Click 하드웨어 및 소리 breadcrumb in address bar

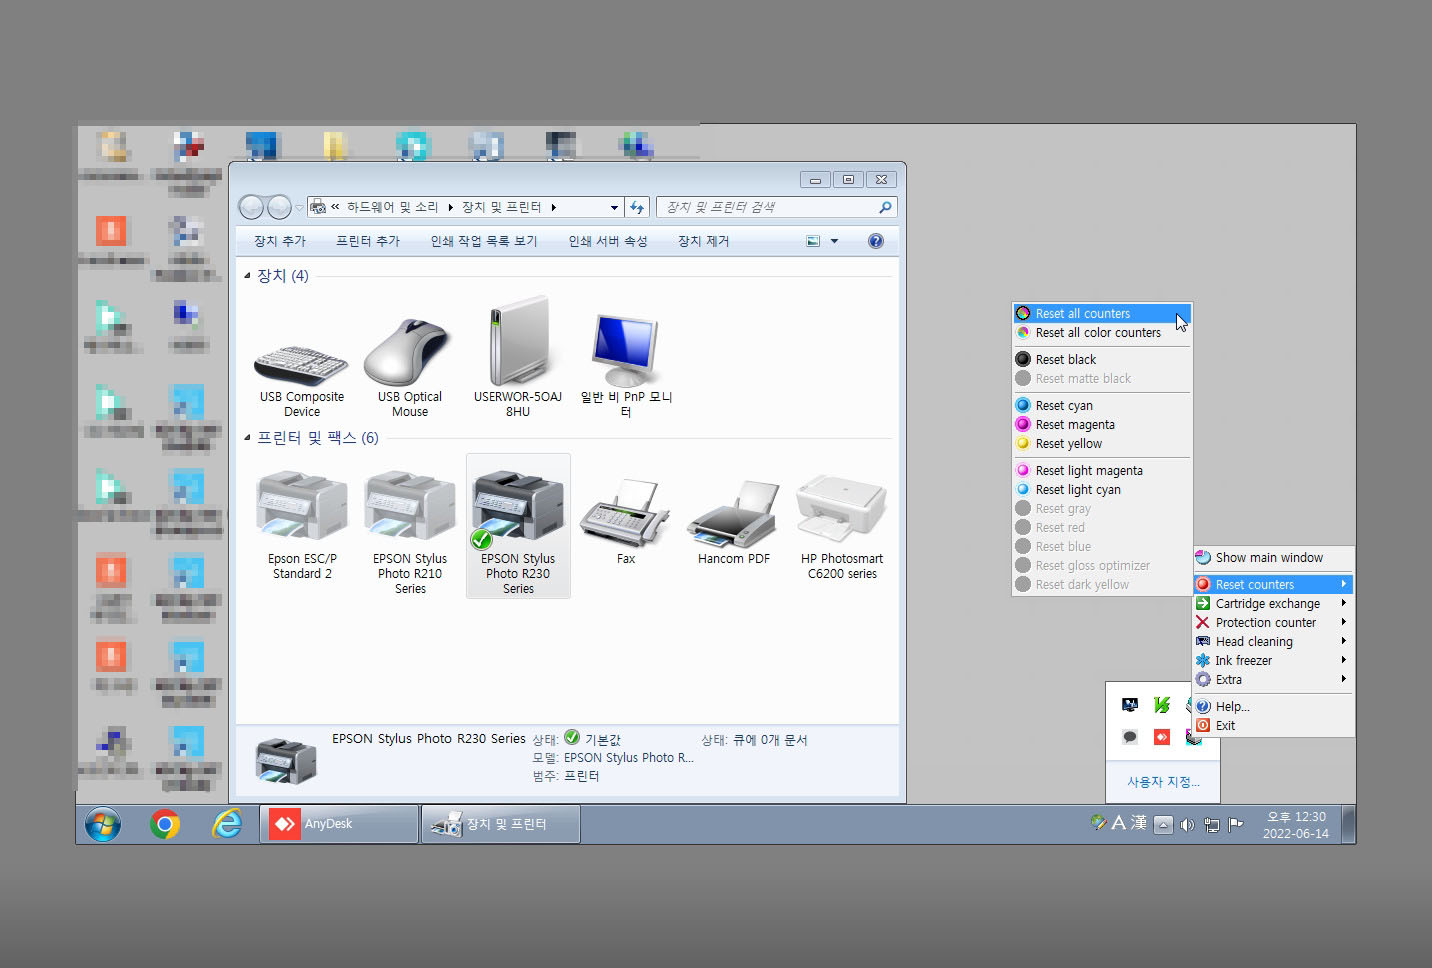(x=392, y=207)
